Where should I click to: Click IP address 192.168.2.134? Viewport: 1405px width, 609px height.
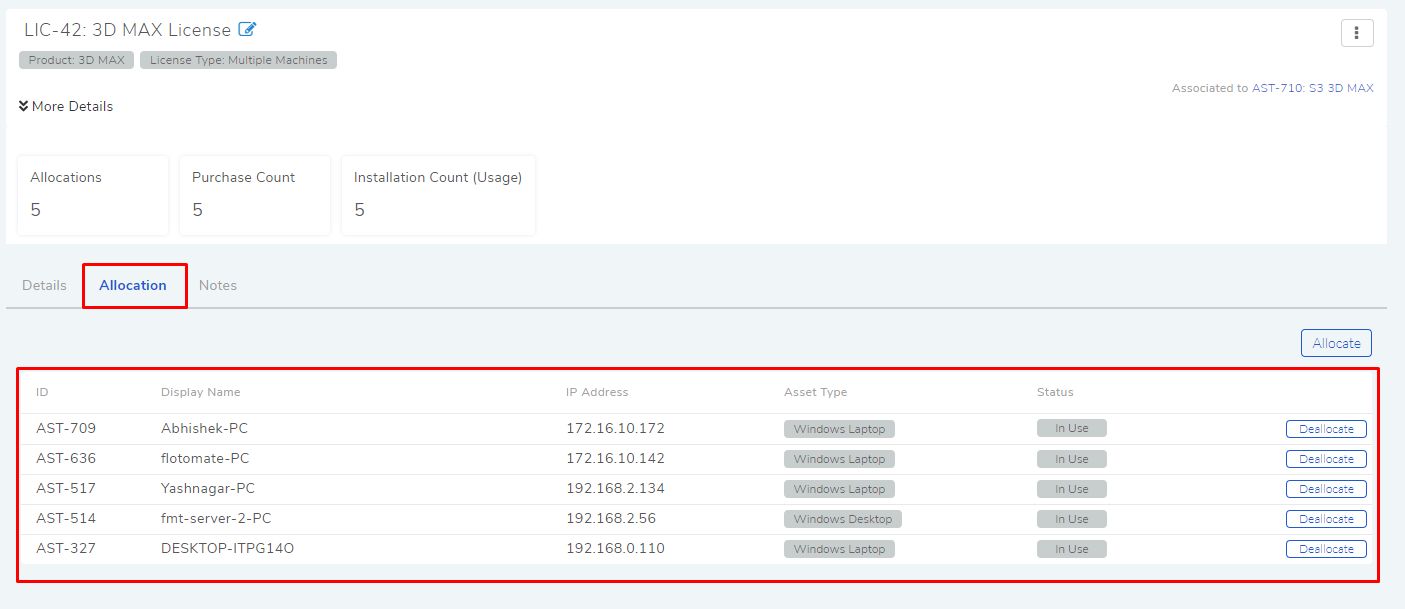pyautogui.click(x=615, y=488)
